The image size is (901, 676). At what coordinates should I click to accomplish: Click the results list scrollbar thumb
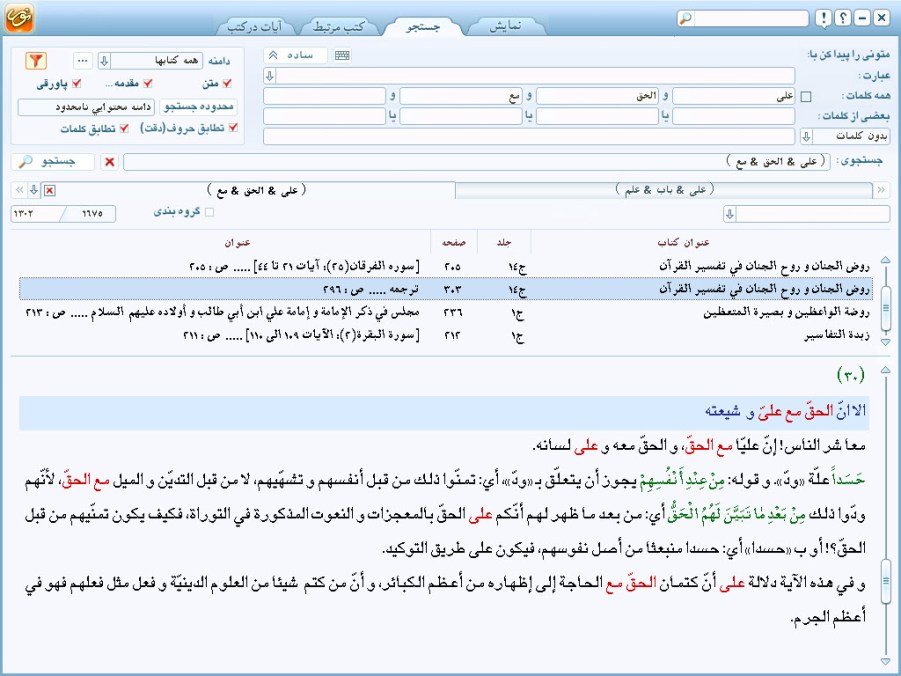886,308
